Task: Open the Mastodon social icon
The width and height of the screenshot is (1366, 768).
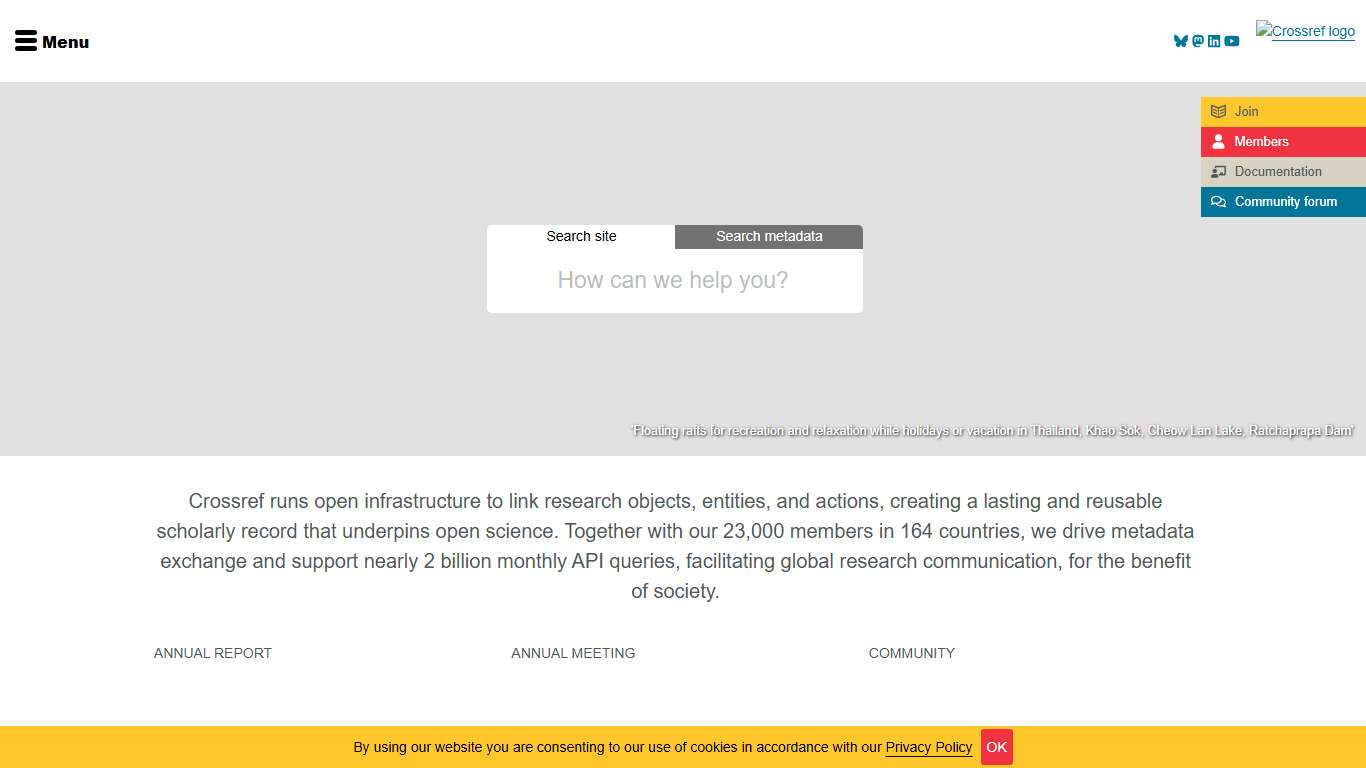Action: pos(1198,41)
